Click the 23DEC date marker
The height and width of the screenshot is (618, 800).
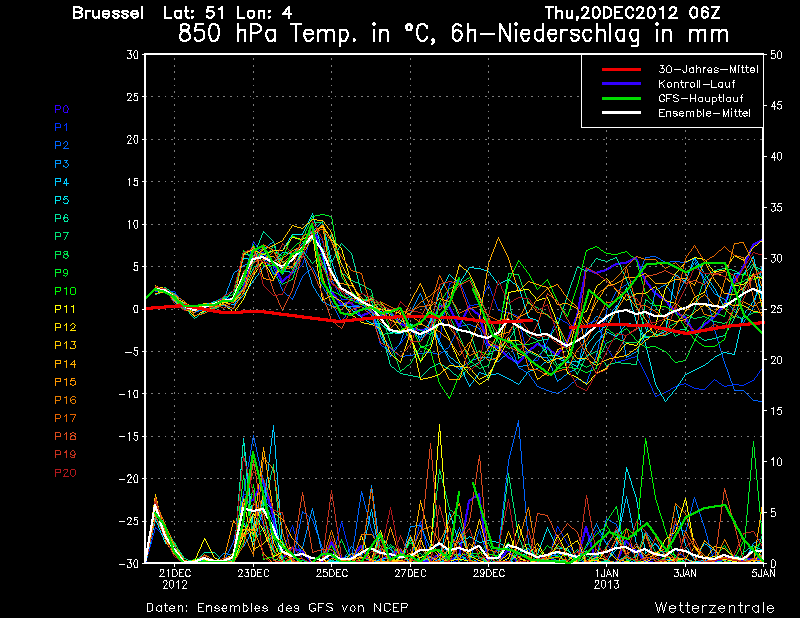[253, 573]
